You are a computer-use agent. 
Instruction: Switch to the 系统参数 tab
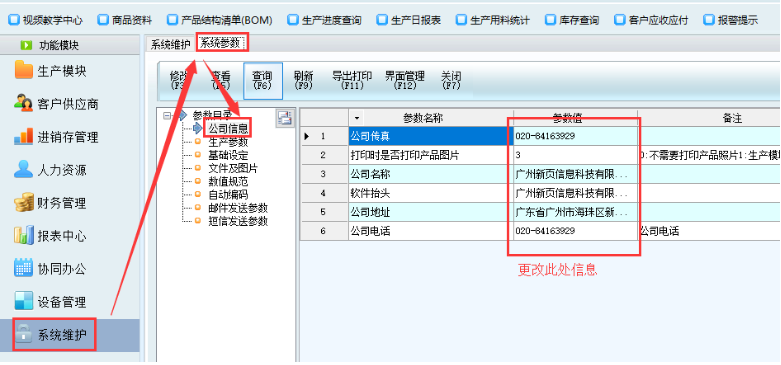220,44
